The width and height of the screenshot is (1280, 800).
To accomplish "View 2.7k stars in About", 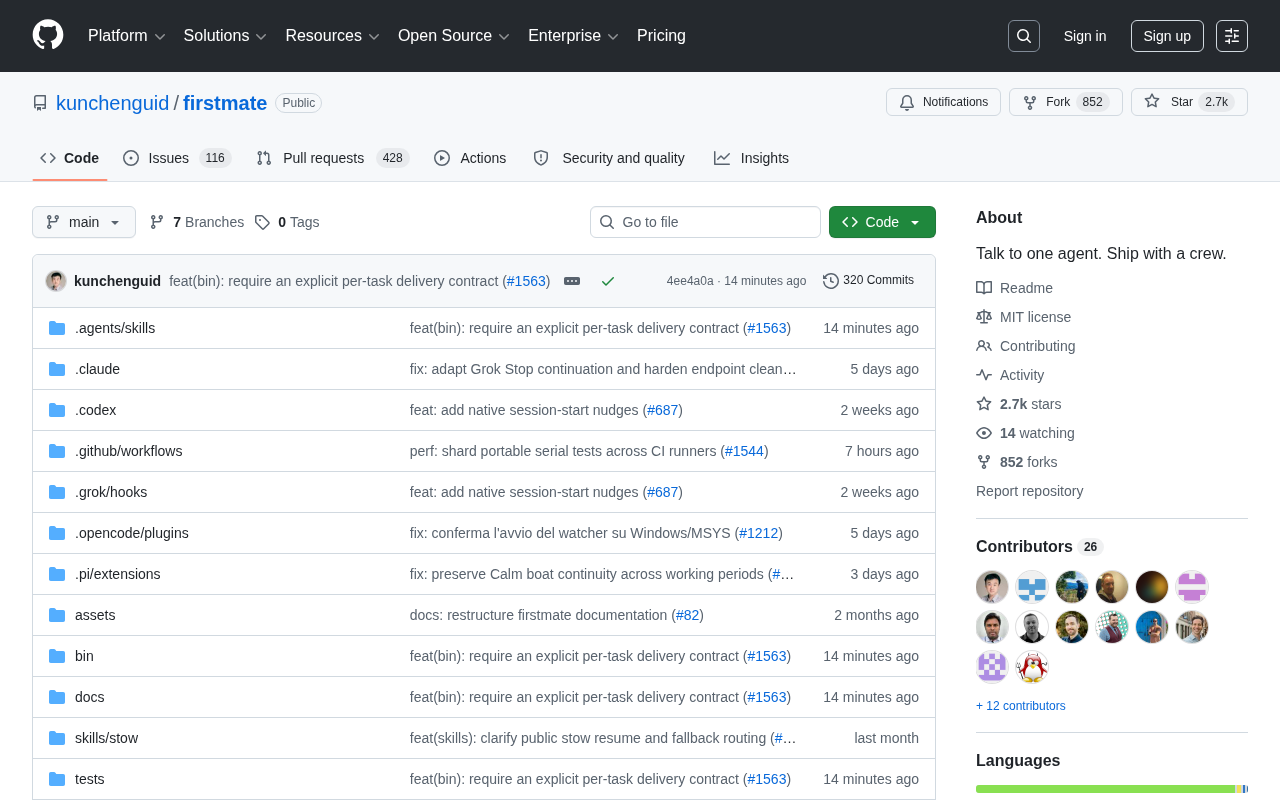I will (x=1019, y=404).
